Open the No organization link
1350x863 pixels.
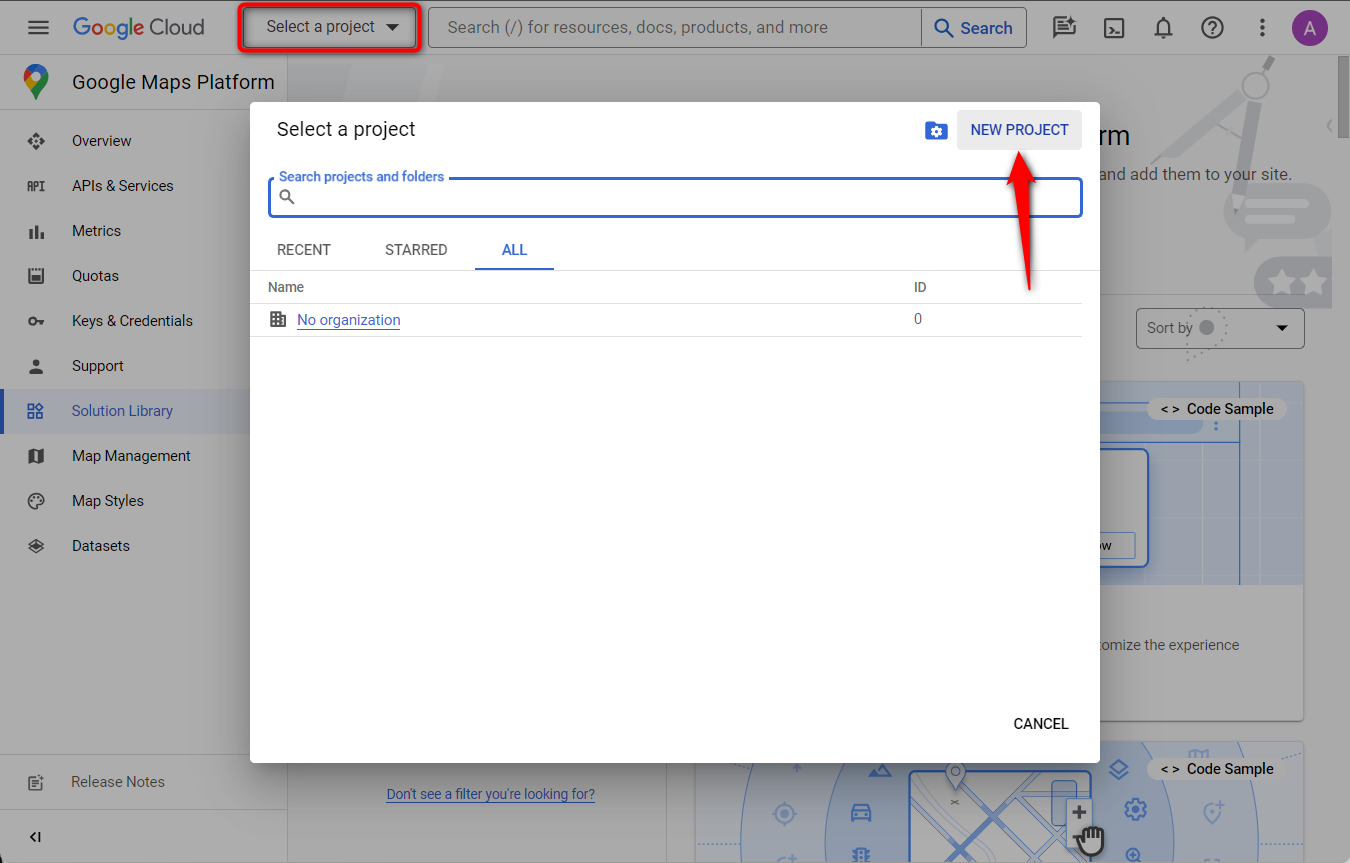coord(349,320)
